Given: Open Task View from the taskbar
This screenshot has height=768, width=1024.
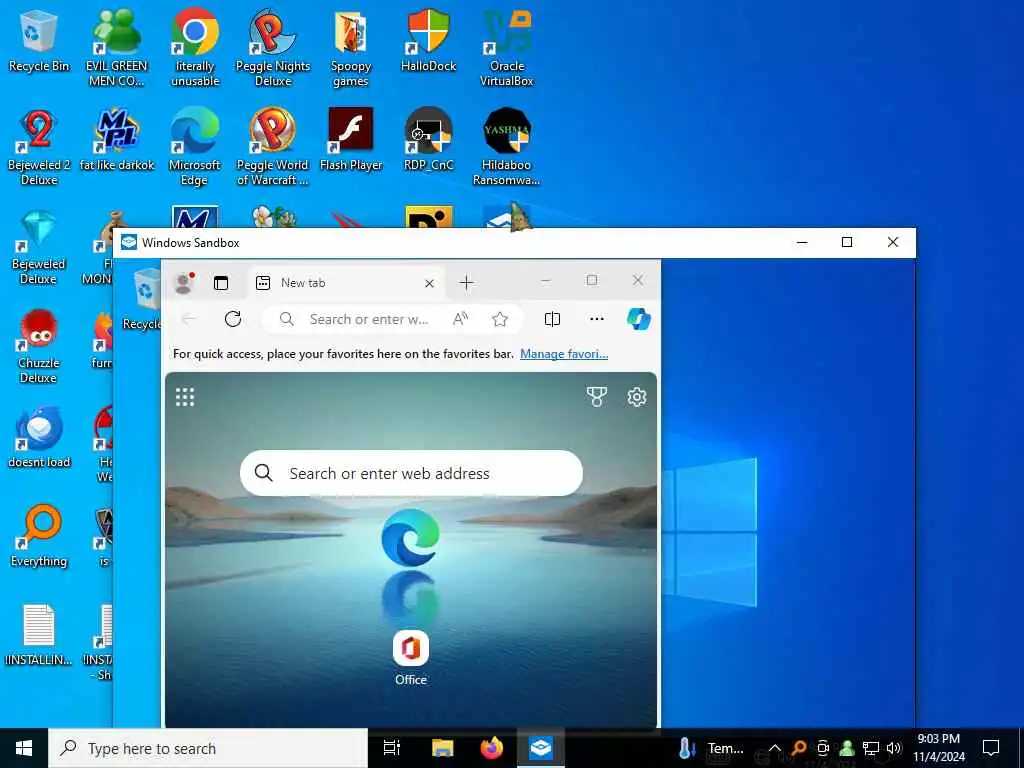Looking at the screenshot, I should 392,748.
